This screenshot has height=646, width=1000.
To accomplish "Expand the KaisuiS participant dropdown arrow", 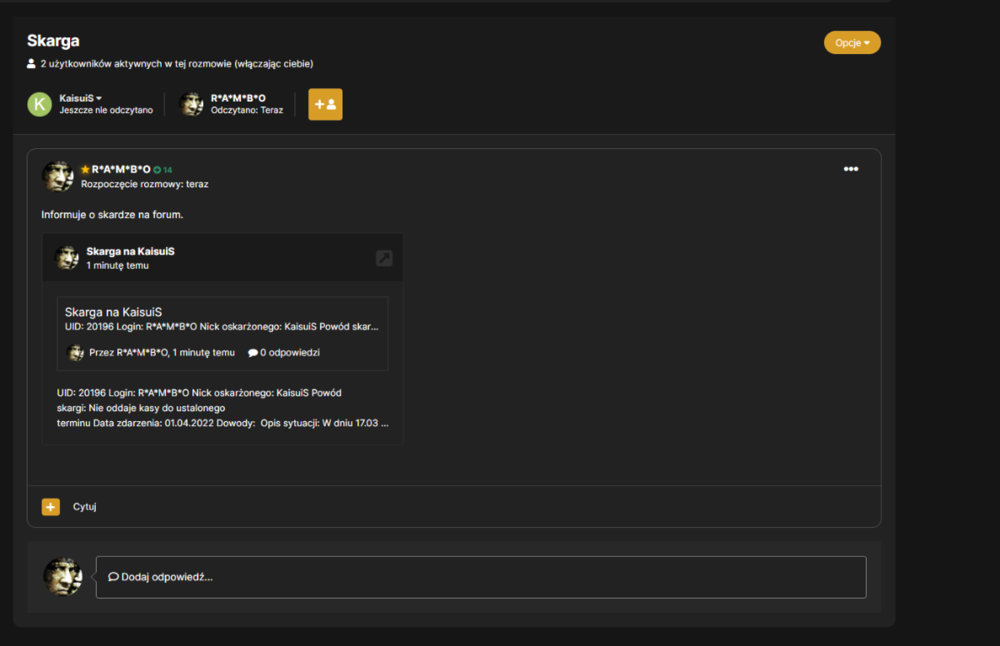I will (99, 98).
